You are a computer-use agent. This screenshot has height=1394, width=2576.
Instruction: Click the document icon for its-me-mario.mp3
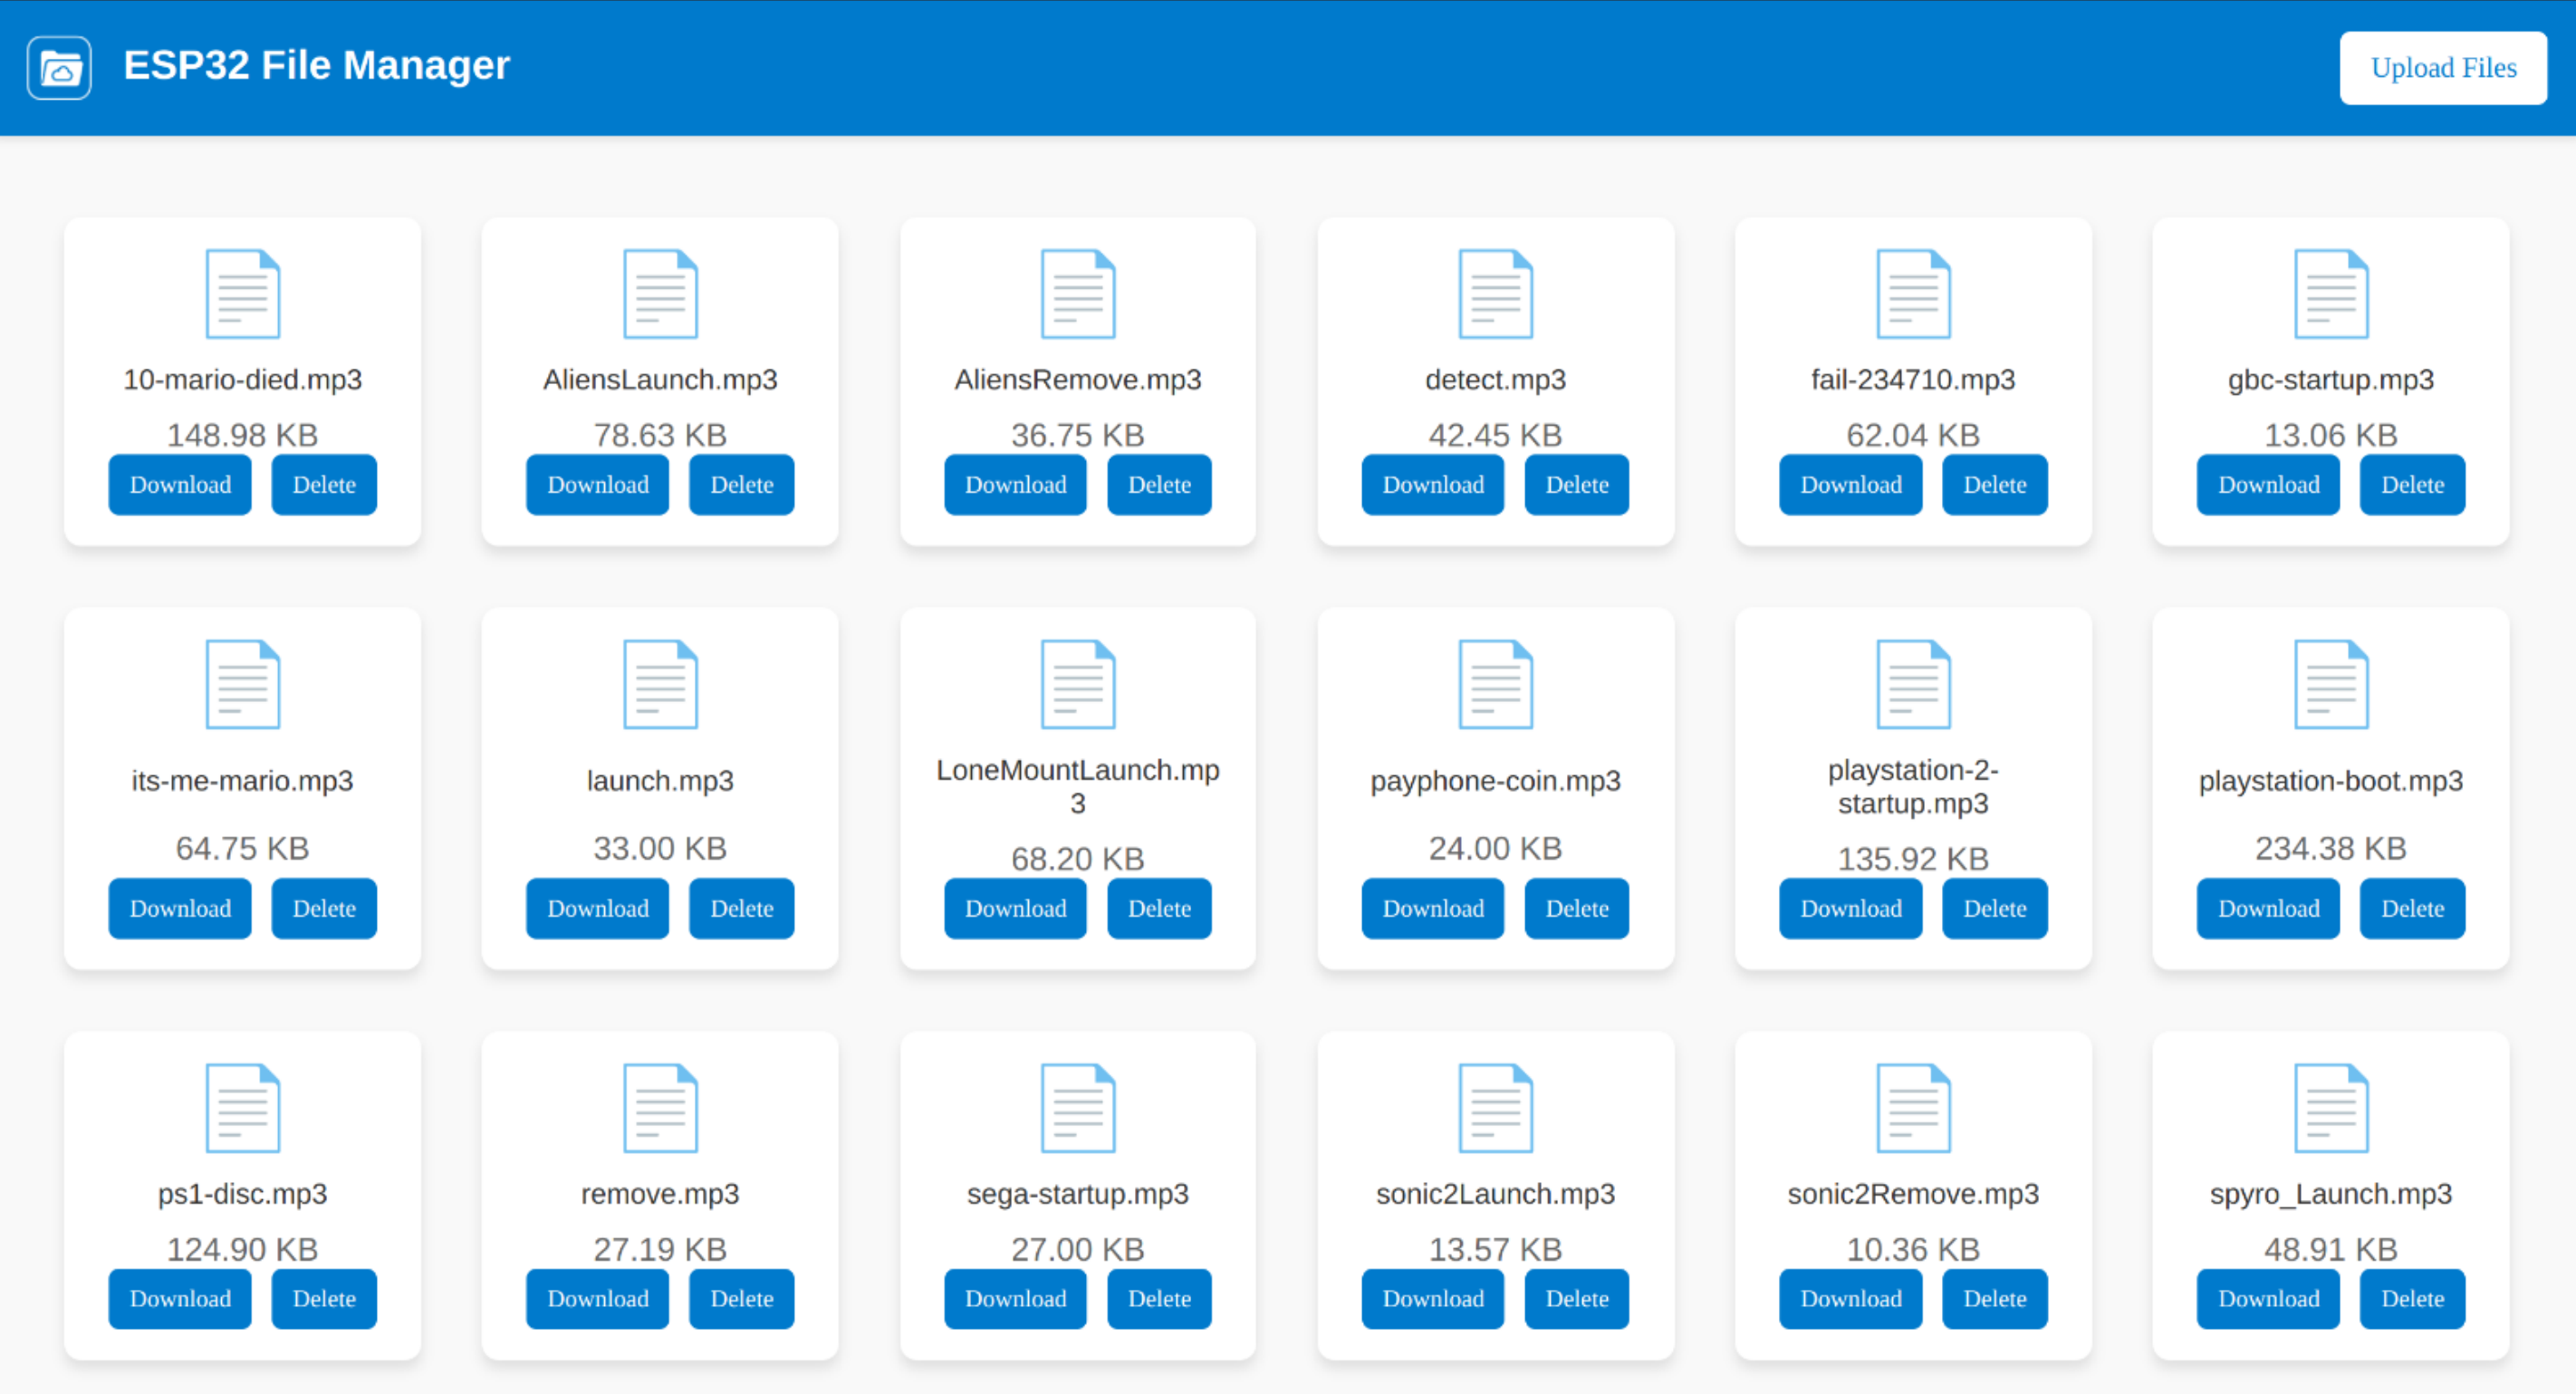242,683
